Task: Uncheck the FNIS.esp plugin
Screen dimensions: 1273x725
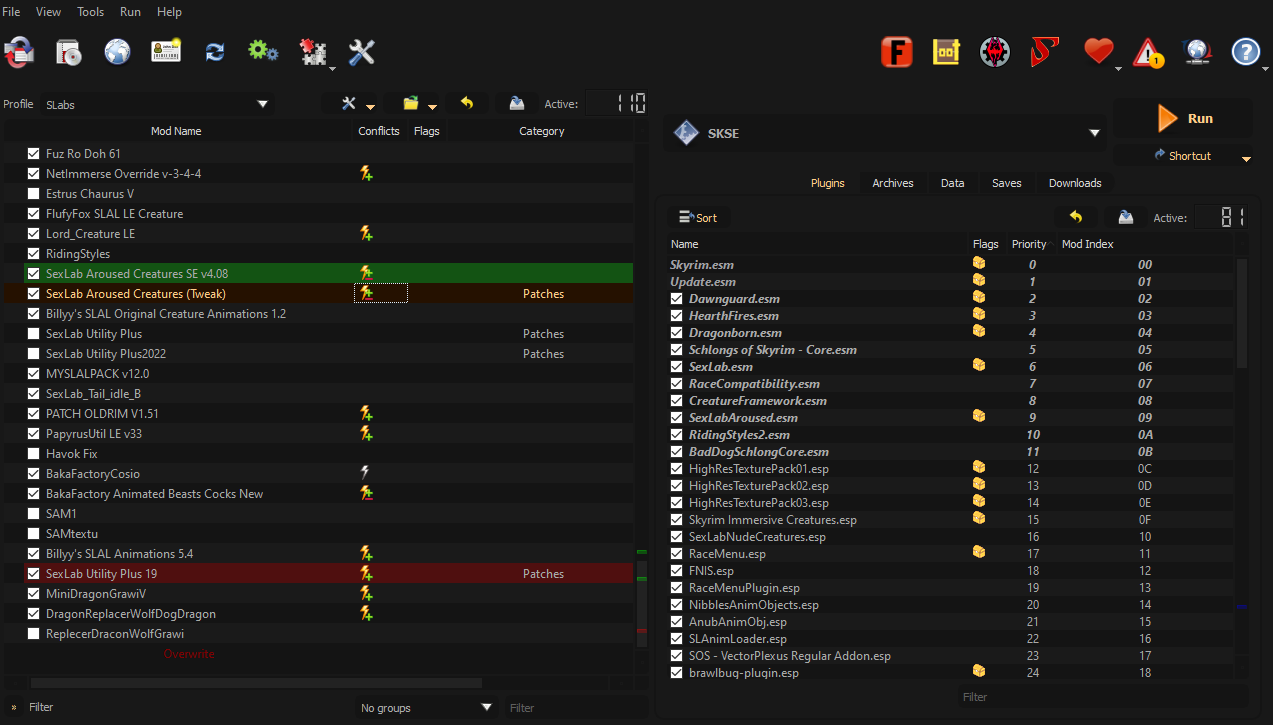Action: coord(676,571)
